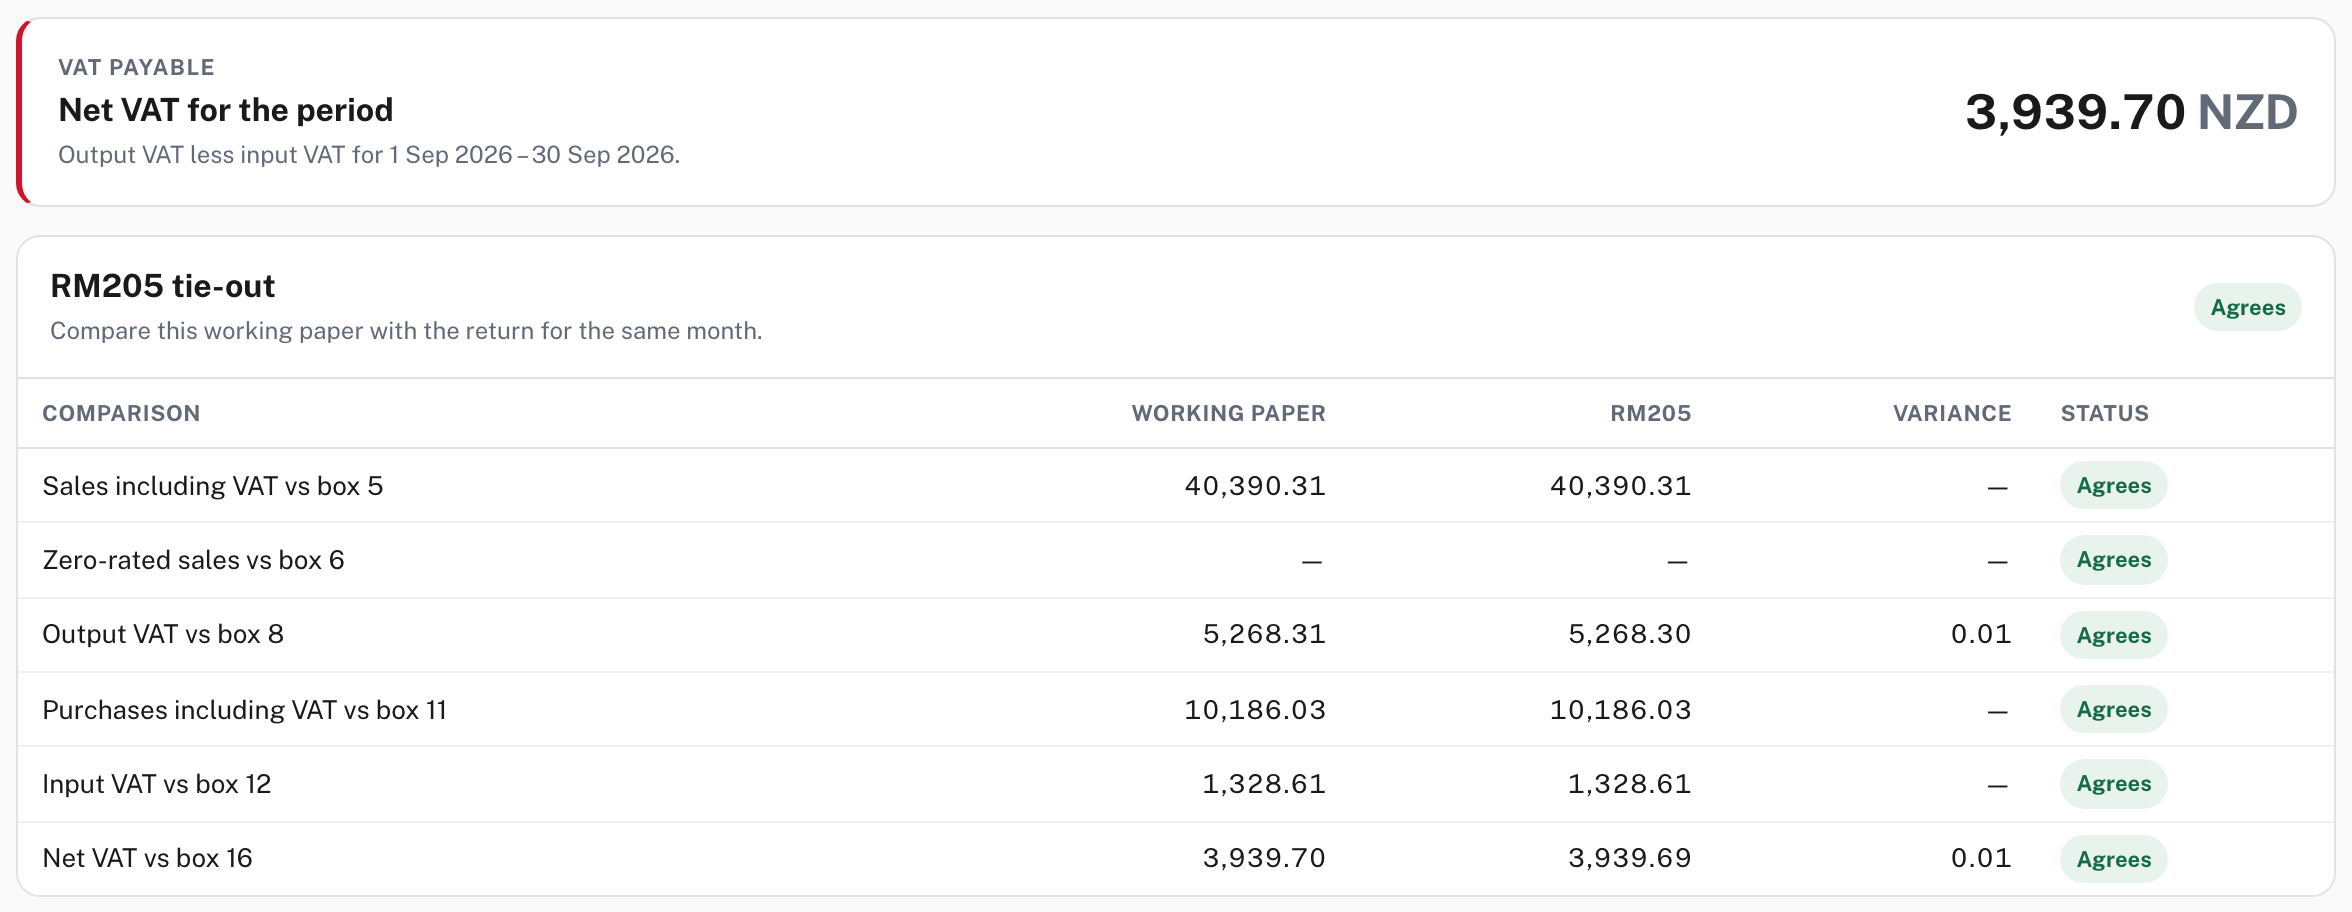This screenshot has height=912, width=2352.
Task: Select the "Net VAT for the period" heading
Action: tap(226, 110)
